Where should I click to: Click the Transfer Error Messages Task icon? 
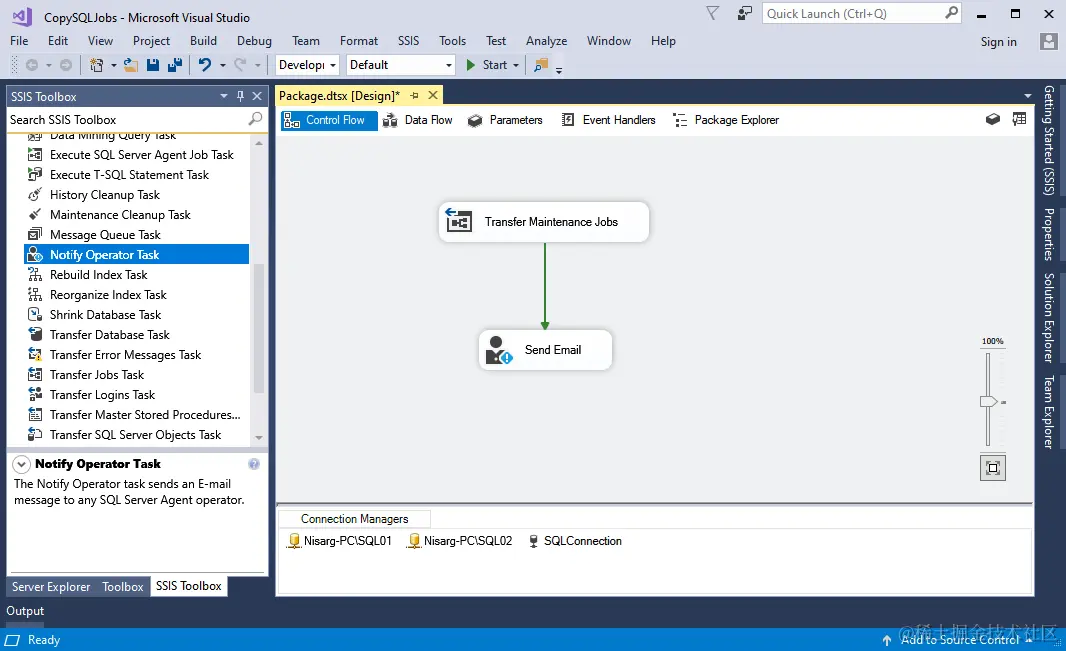click(35, 355)
